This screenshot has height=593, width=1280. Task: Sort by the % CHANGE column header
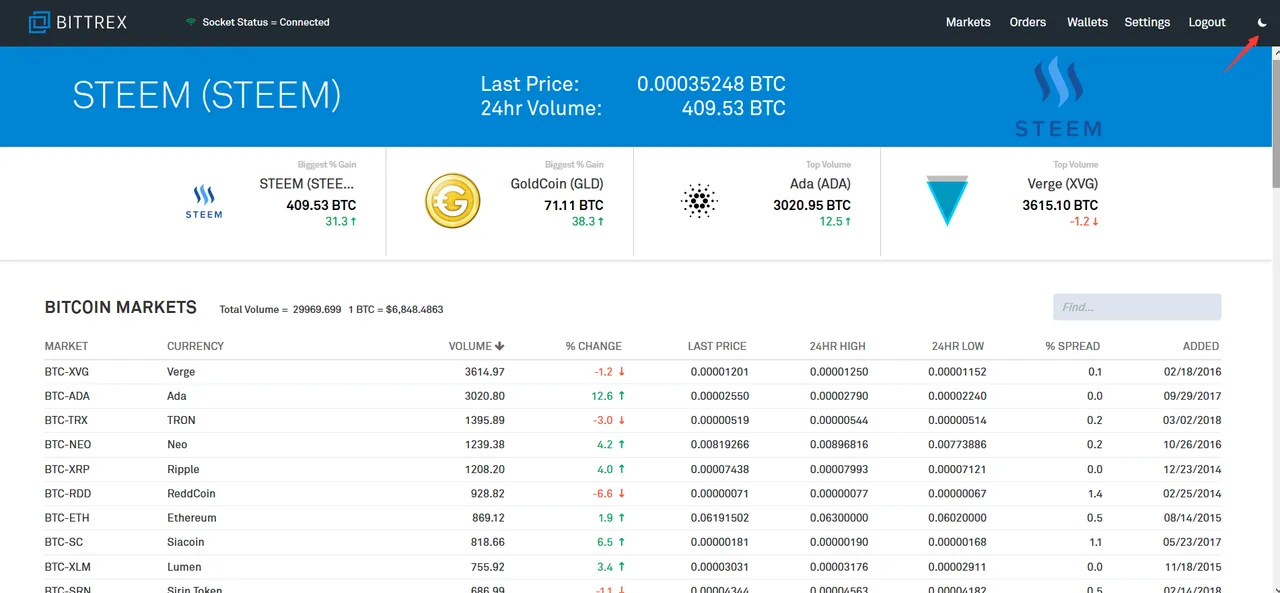(x=594, y=346)
